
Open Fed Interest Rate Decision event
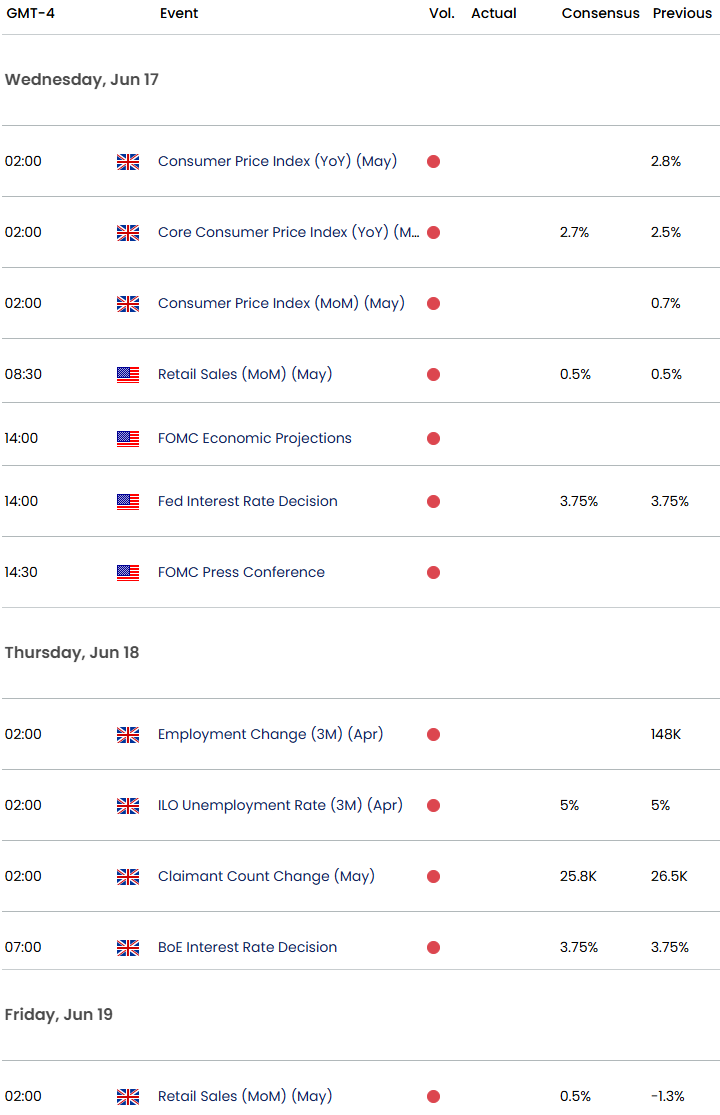coord(247,501)
